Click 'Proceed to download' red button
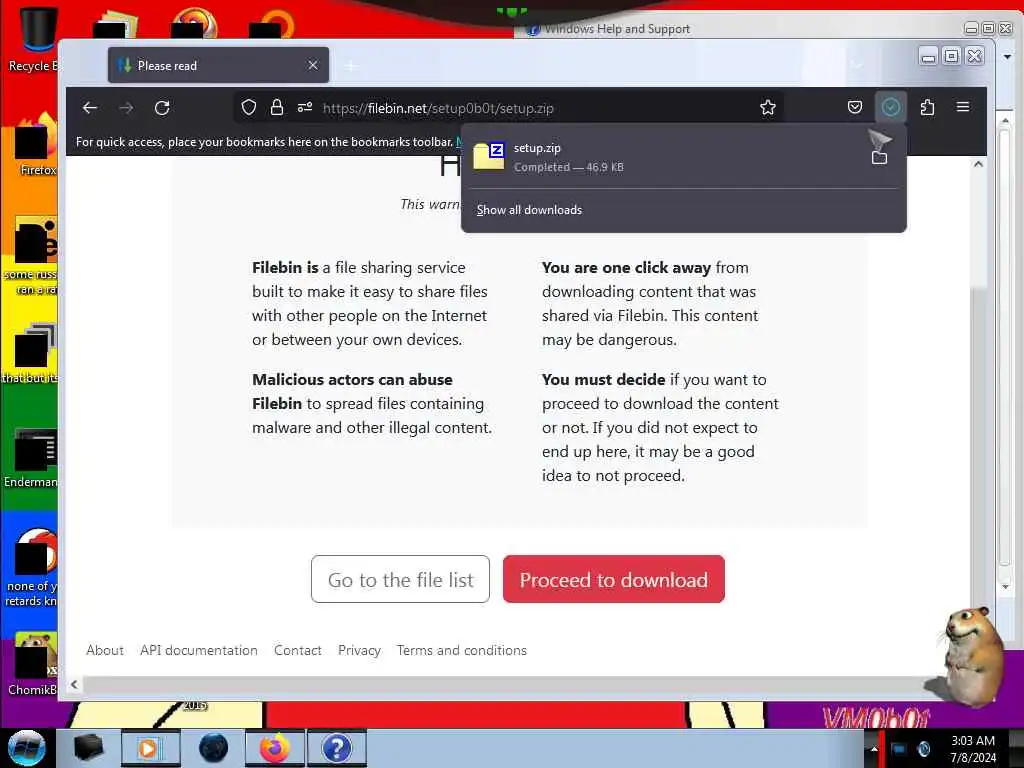This screenshot has width=1024, height=768. [x=613, y=579]
